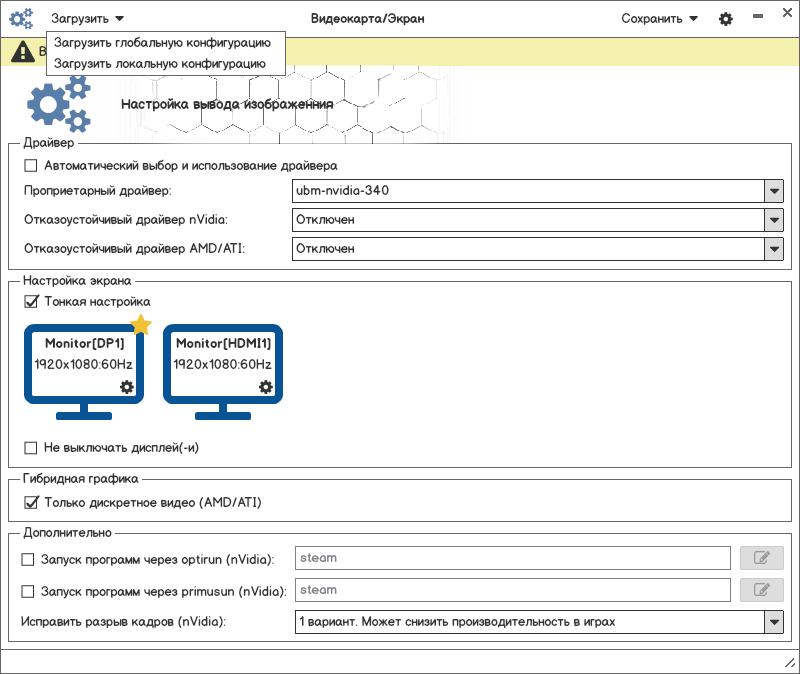Image resolution: width=800 pixels, height=674 pixels.
Task: Open gear settings on Monitor[HDMI1]
Action: [265, 387]
